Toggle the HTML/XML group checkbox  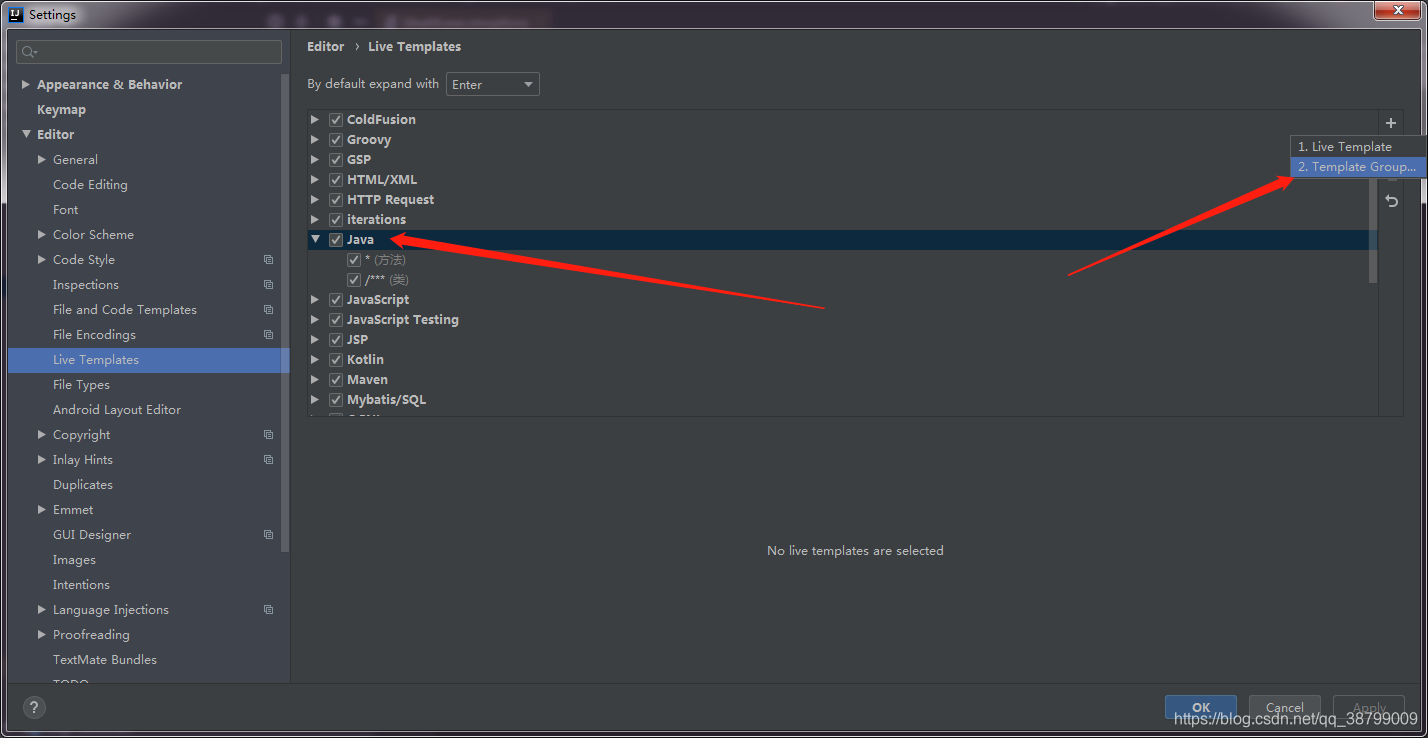click(x=336, y=180)
